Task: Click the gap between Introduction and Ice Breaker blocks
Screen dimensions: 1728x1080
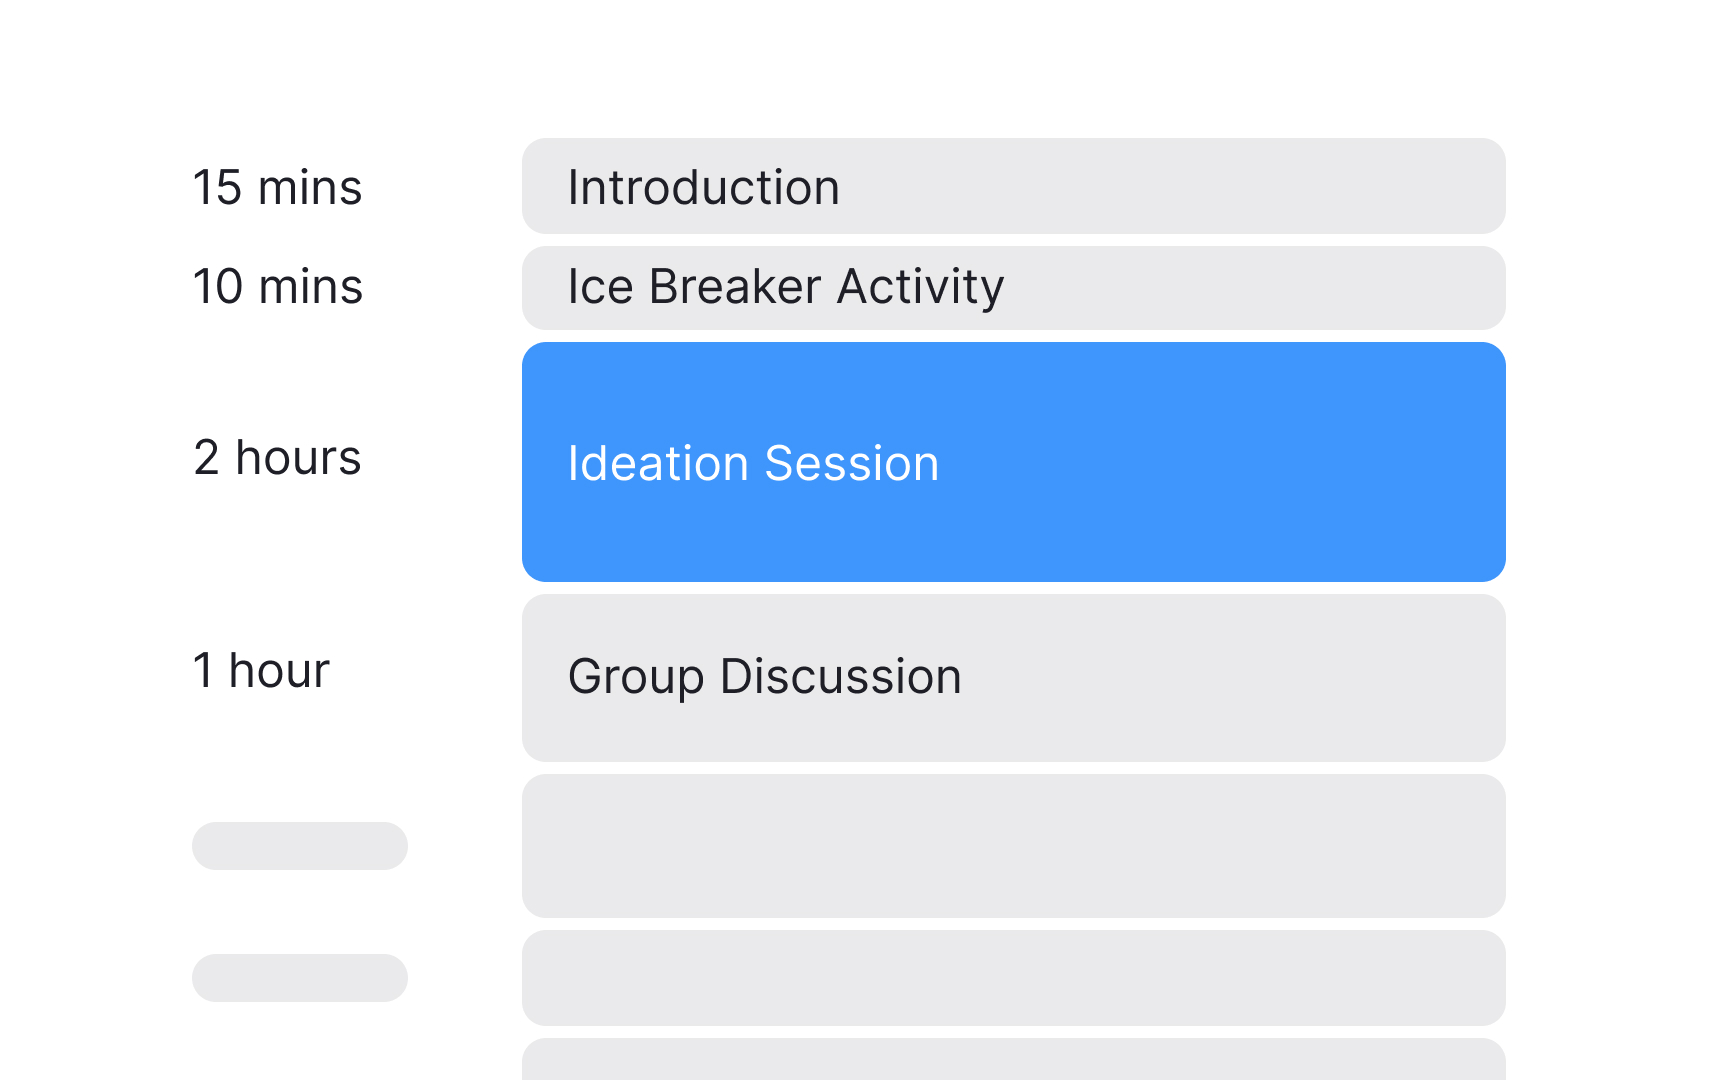Action: 1013,238
